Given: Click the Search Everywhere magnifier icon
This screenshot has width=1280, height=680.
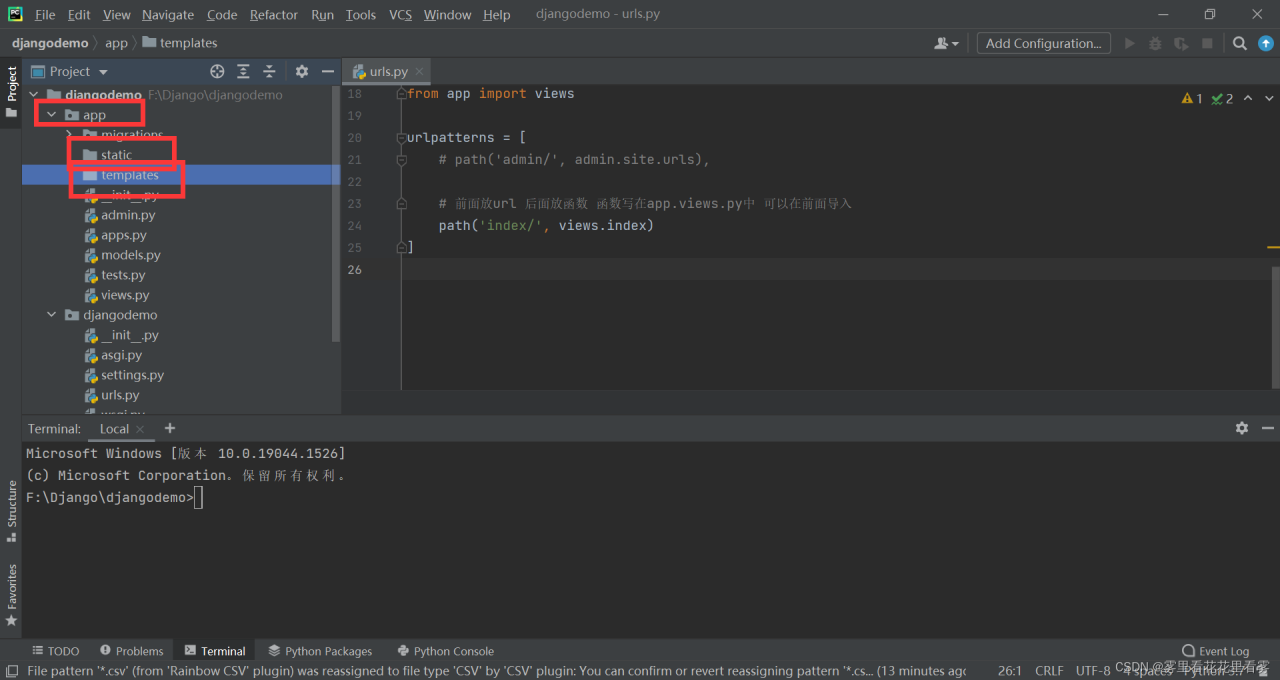Looking at the screenshot, I should click(x=1240, y=43).
